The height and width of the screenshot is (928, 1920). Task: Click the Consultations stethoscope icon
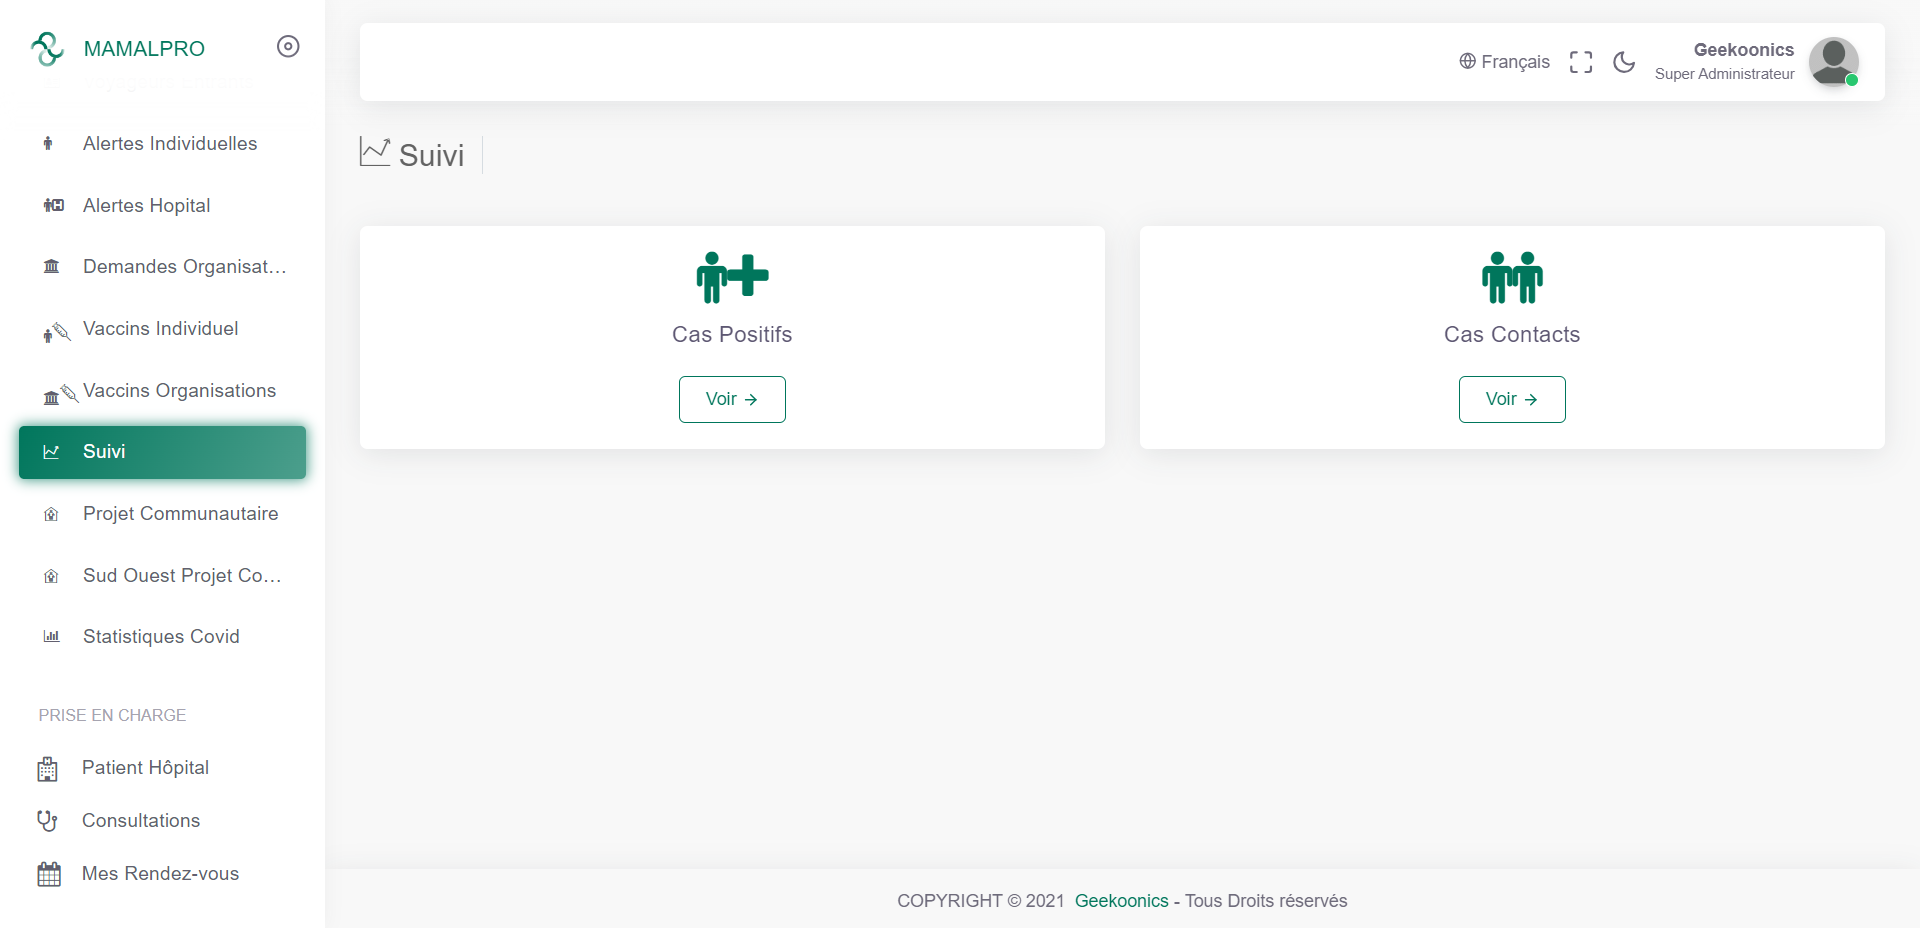click(47, 821)
